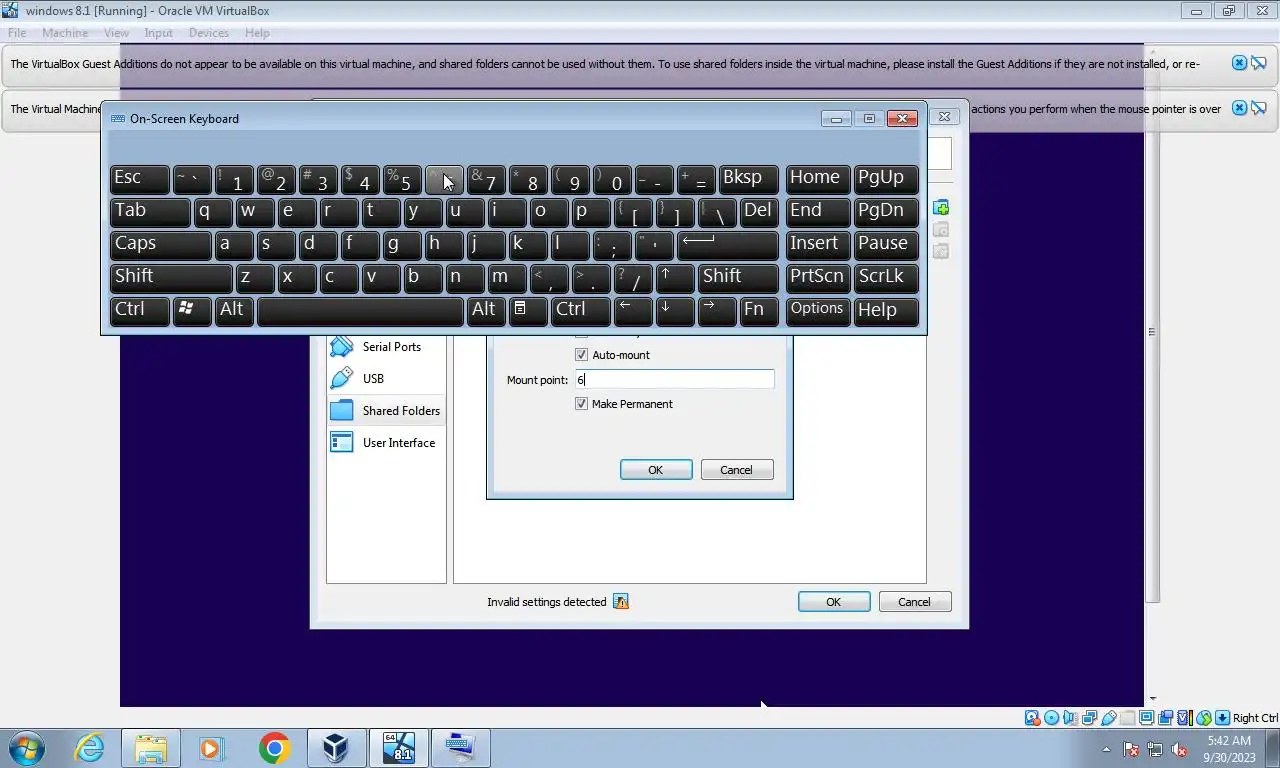
Task: Open Internet Explorer from the taskbar
Action: pyautogui.click(x=90, y=748)
